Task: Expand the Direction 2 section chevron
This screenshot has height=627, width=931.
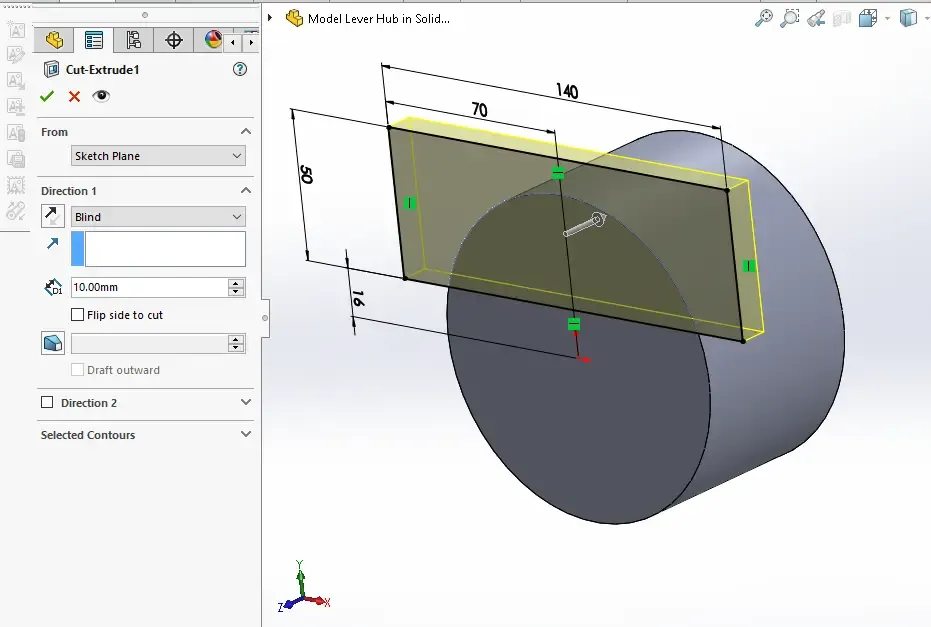Action: tap(246, 402)
